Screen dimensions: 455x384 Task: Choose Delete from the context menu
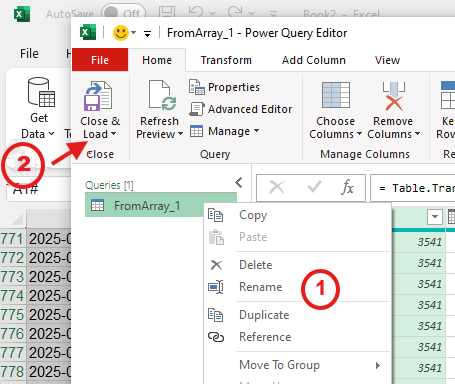click(x=297, y=265)
